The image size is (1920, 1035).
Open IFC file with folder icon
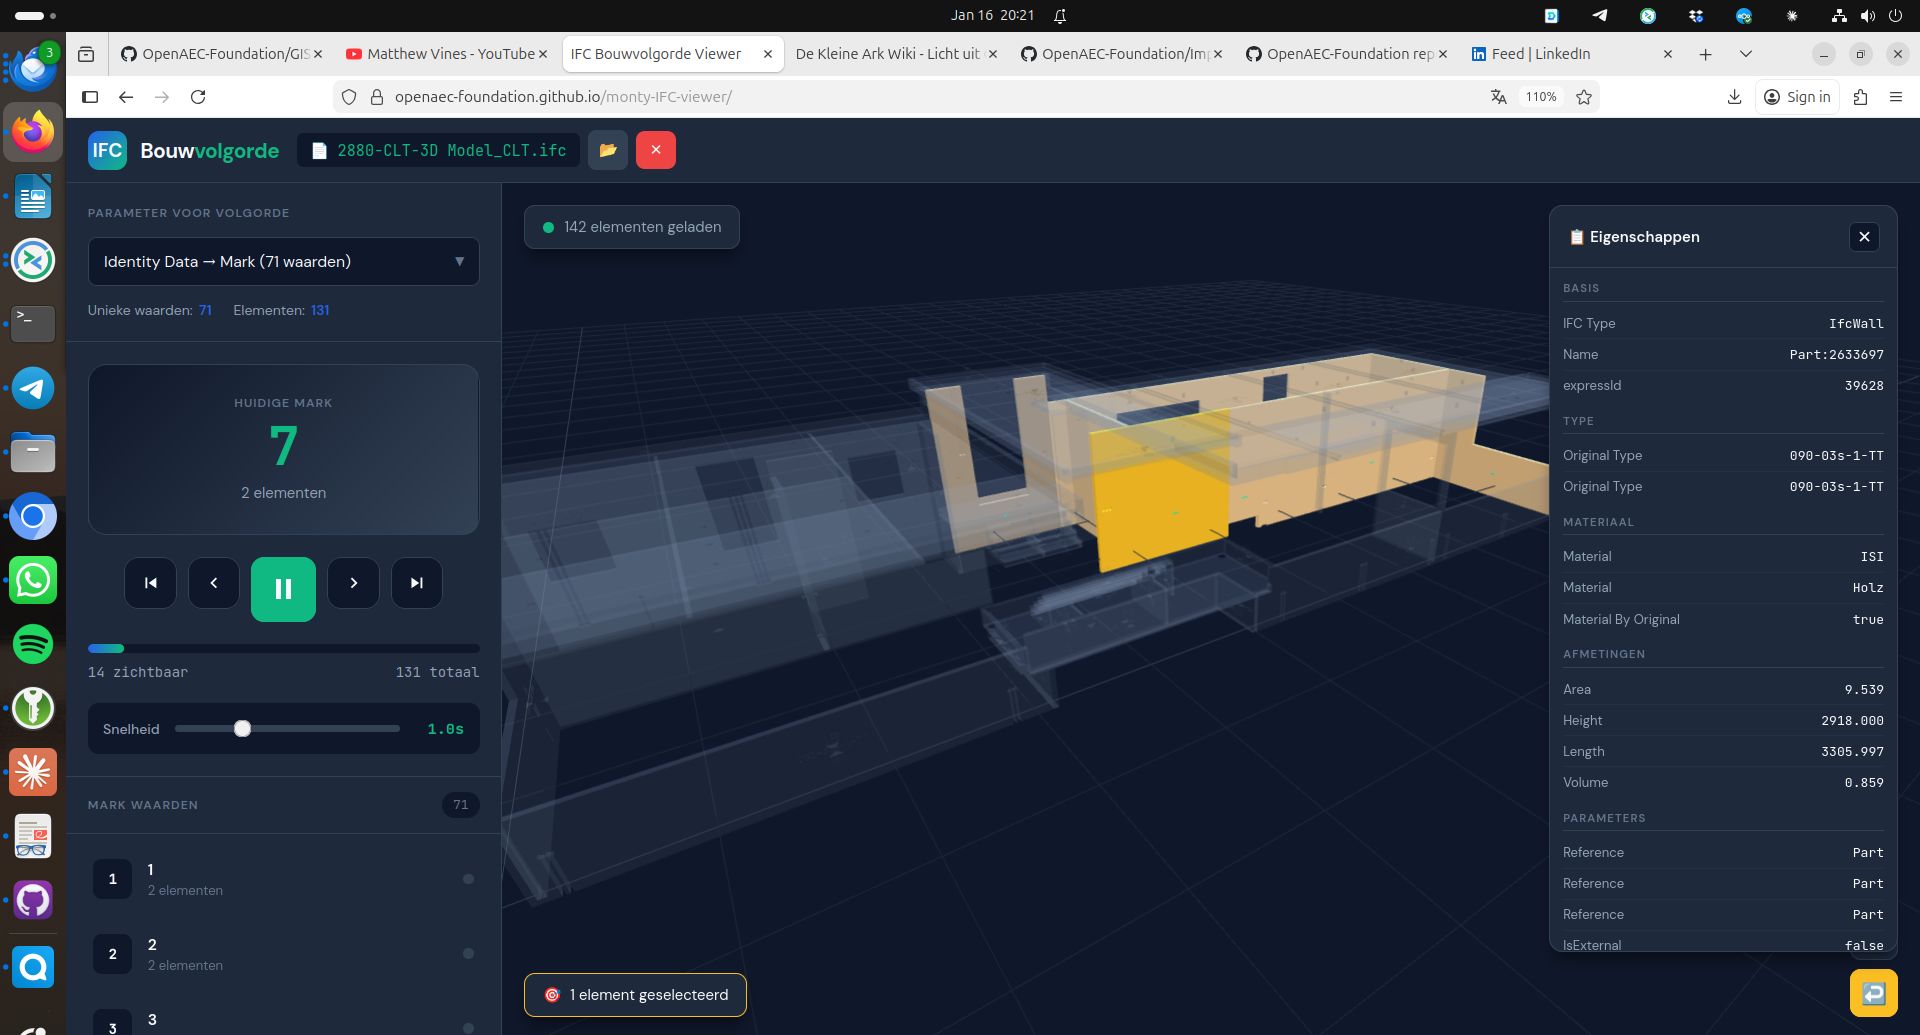click(x=607, y=150)
